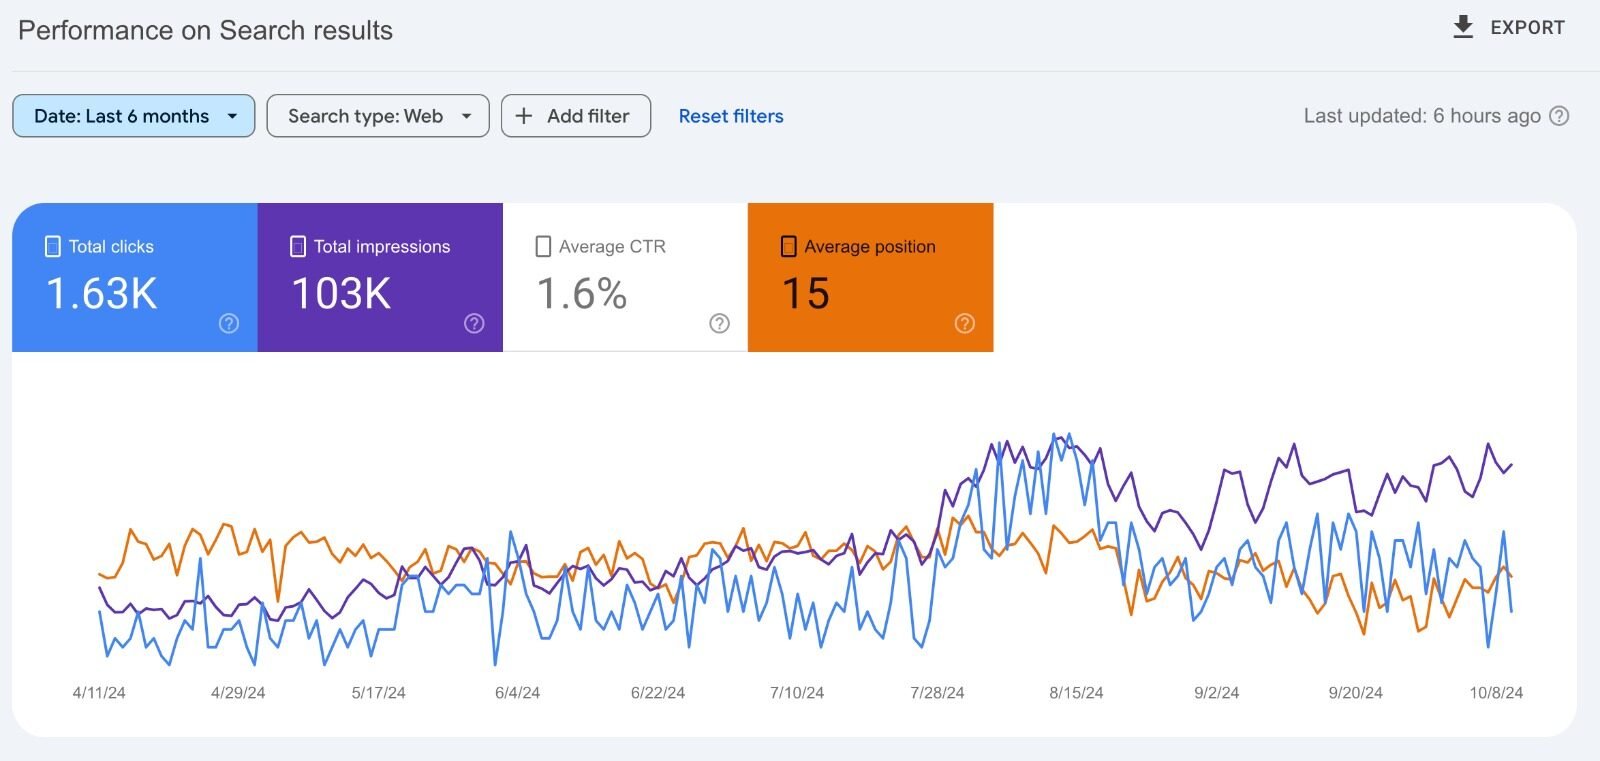Image resolution: width=1600 pixels, height=761 pixels.
Task: Click the 9/2/24 axis date label
Action: coord(1216,692)
